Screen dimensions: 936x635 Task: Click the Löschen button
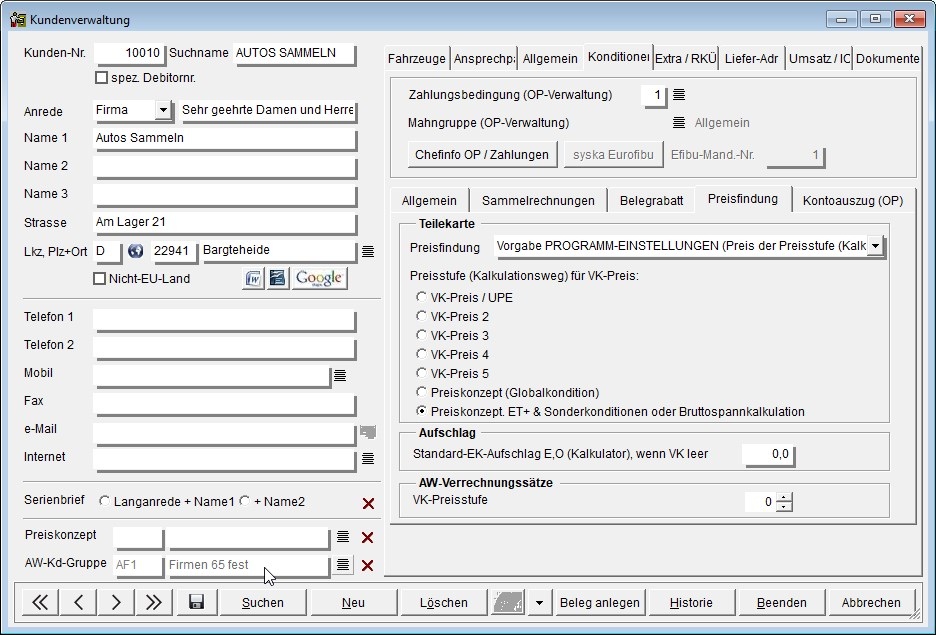pos(444,602)
